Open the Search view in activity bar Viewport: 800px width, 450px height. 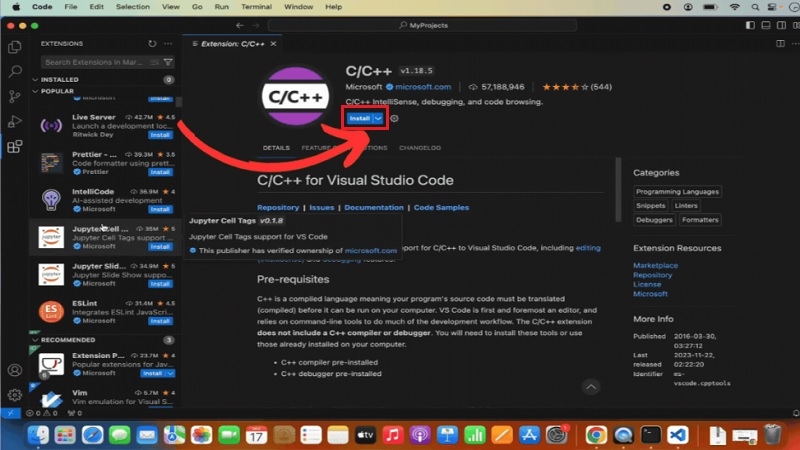coord(15,71)
